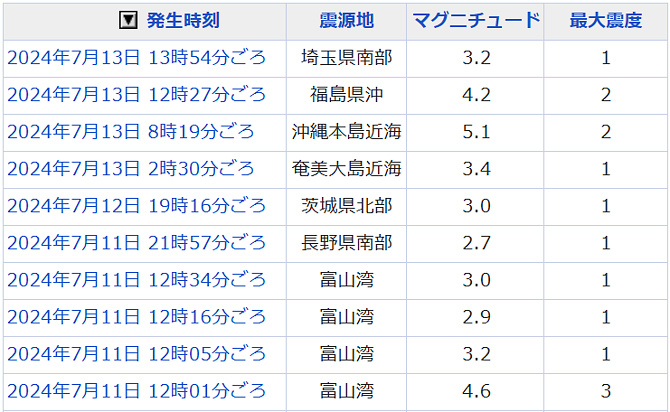
Task: Click max intensity 3 in the 12時01分 row
Action: 605,391
